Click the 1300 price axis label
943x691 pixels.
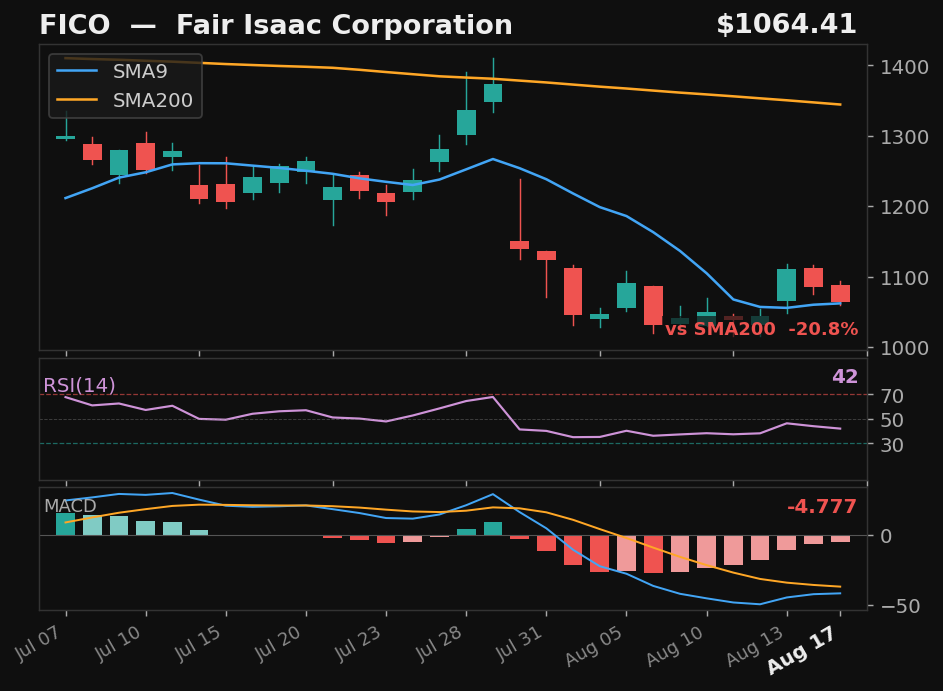pyautogui.click(x=904, y=137)
